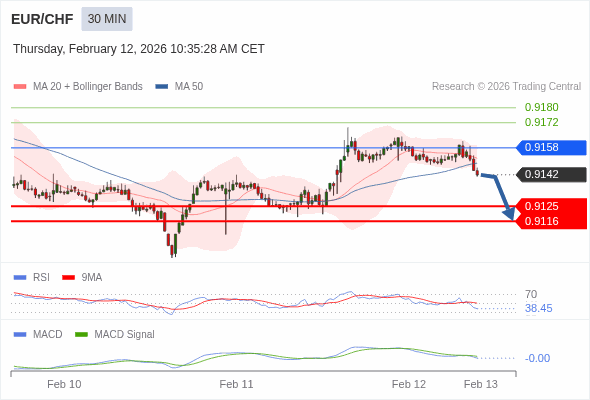Click the black 0.9142 current price tag
590x400 pixels.
point(551,175)
